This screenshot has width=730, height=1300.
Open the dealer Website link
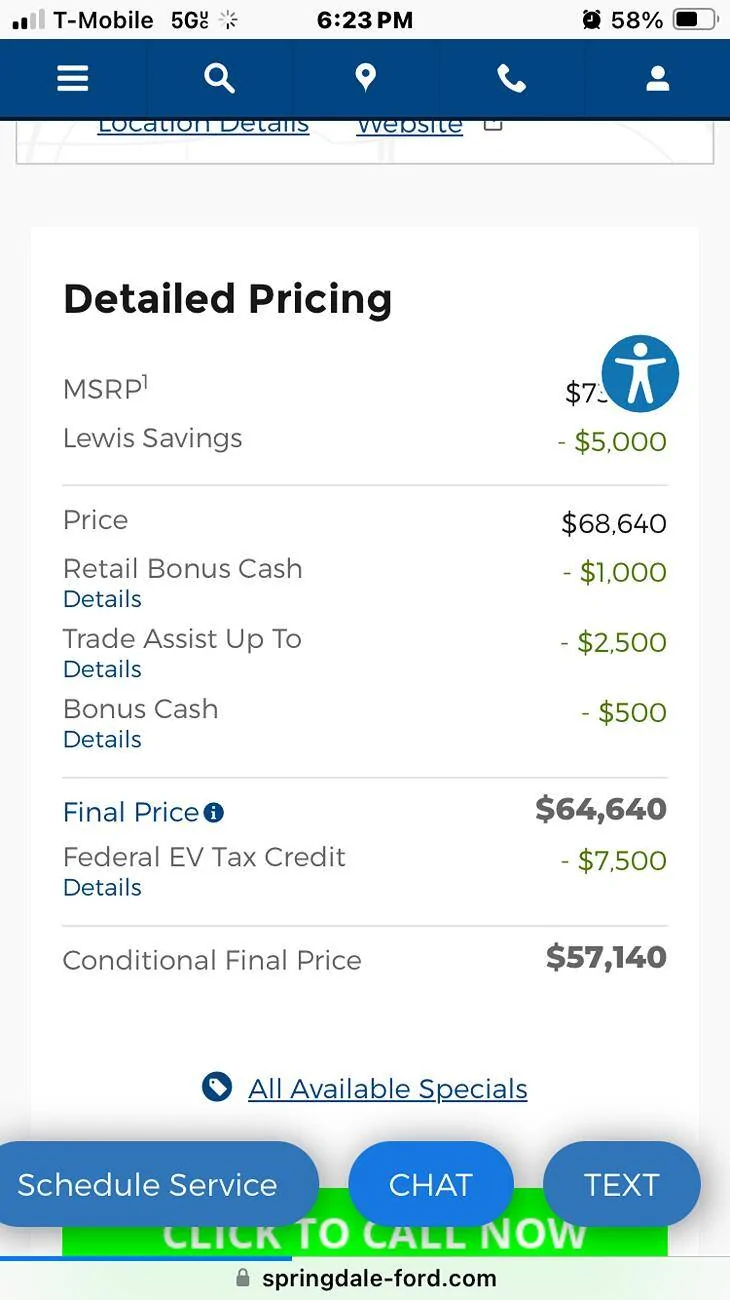click(410, 128)
